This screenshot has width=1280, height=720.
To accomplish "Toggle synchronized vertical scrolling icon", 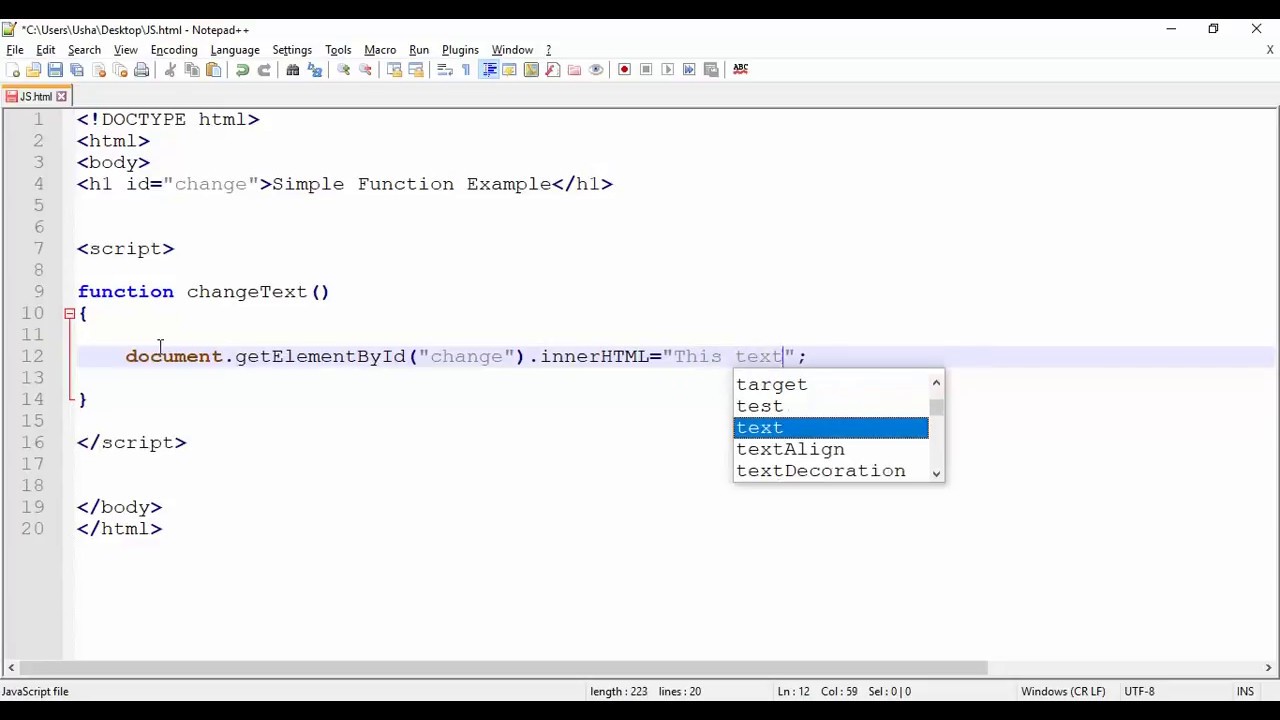I will pos(394,69).
